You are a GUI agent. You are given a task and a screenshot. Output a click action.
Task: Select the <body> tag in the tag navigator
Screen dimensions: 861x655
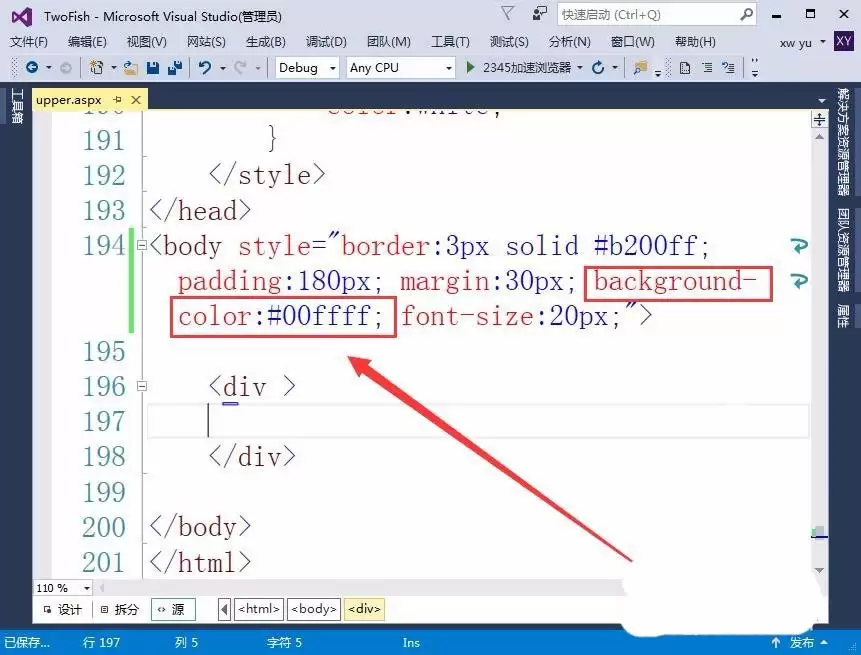pyautogui.click(x=313, y=608)
